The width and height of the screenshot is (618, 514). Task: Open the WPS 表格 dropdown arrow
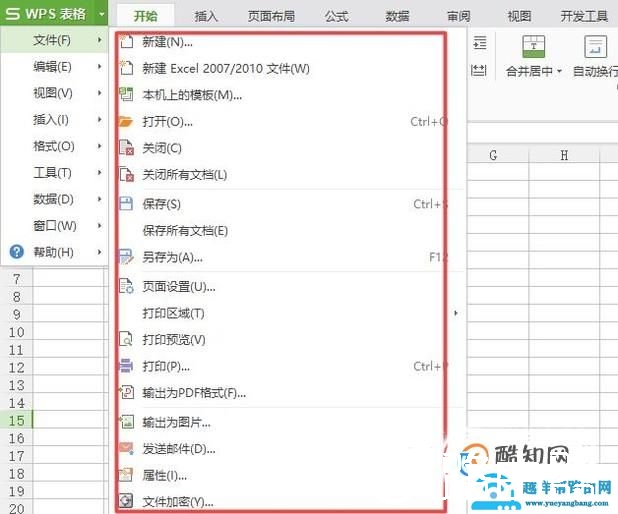tap(102, 14)
